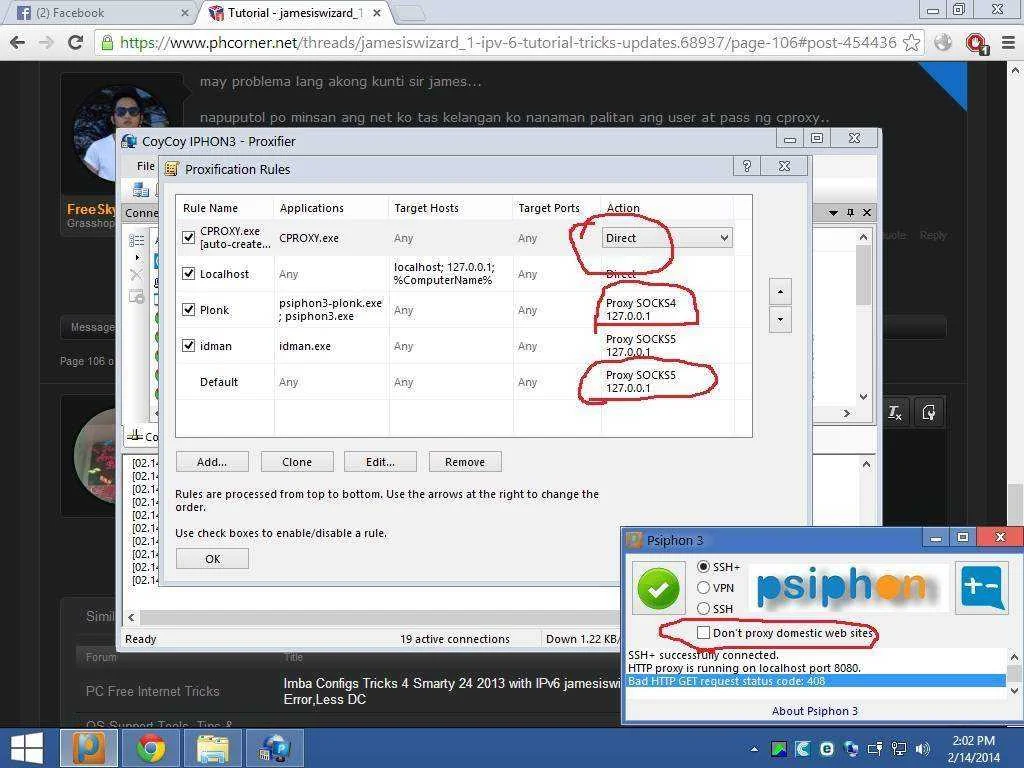
Task: Open Psiphon app in Windows taskbar
Action: [x=89, y=748]
